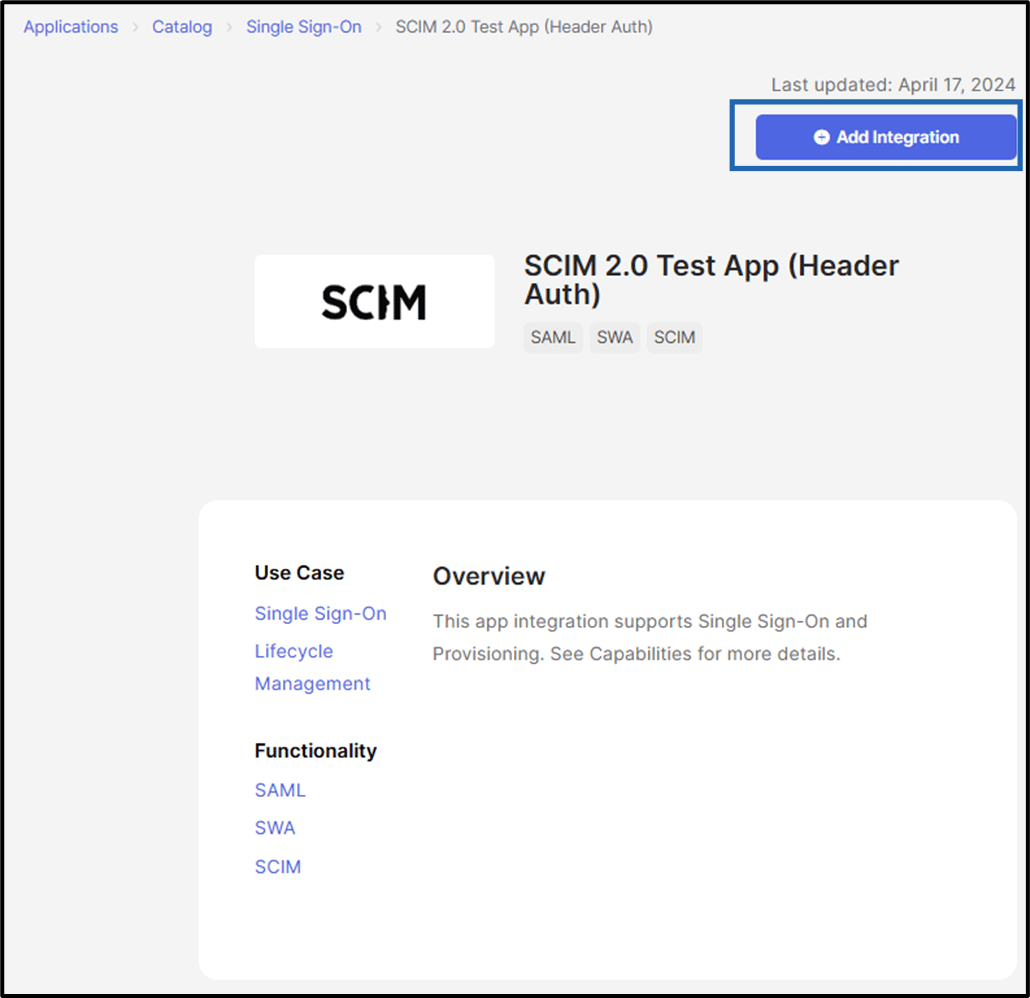Click the Add Integration button
The height and width of the screenshot is (998, 1030).
click(885, 137)
